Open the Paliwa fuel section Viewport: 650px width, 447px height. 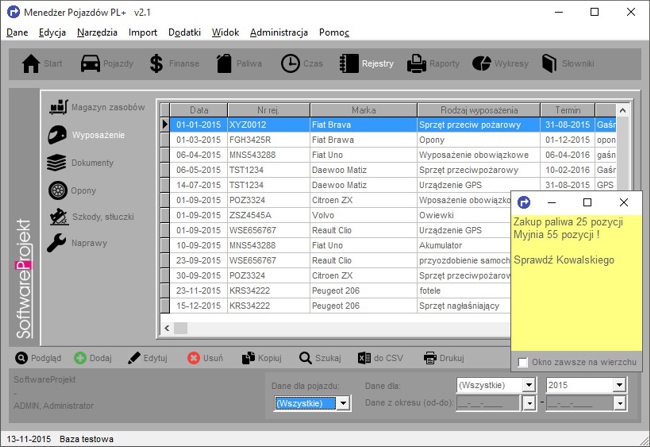[239, 64]
